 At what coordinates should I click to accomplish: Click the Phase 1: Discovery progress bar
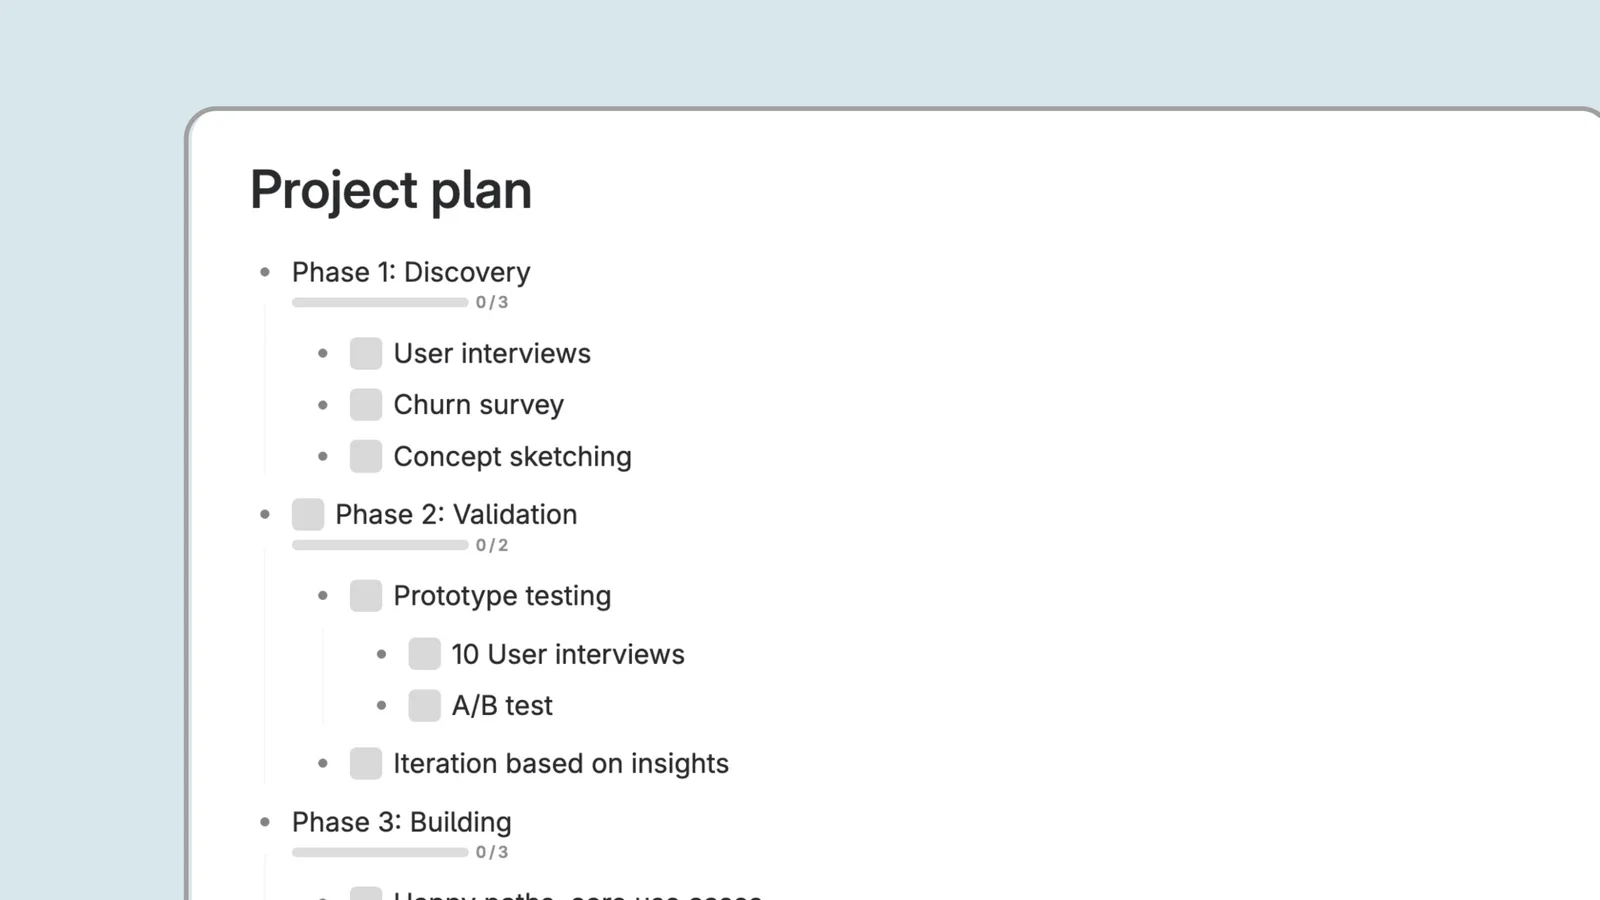pos(380,302)
